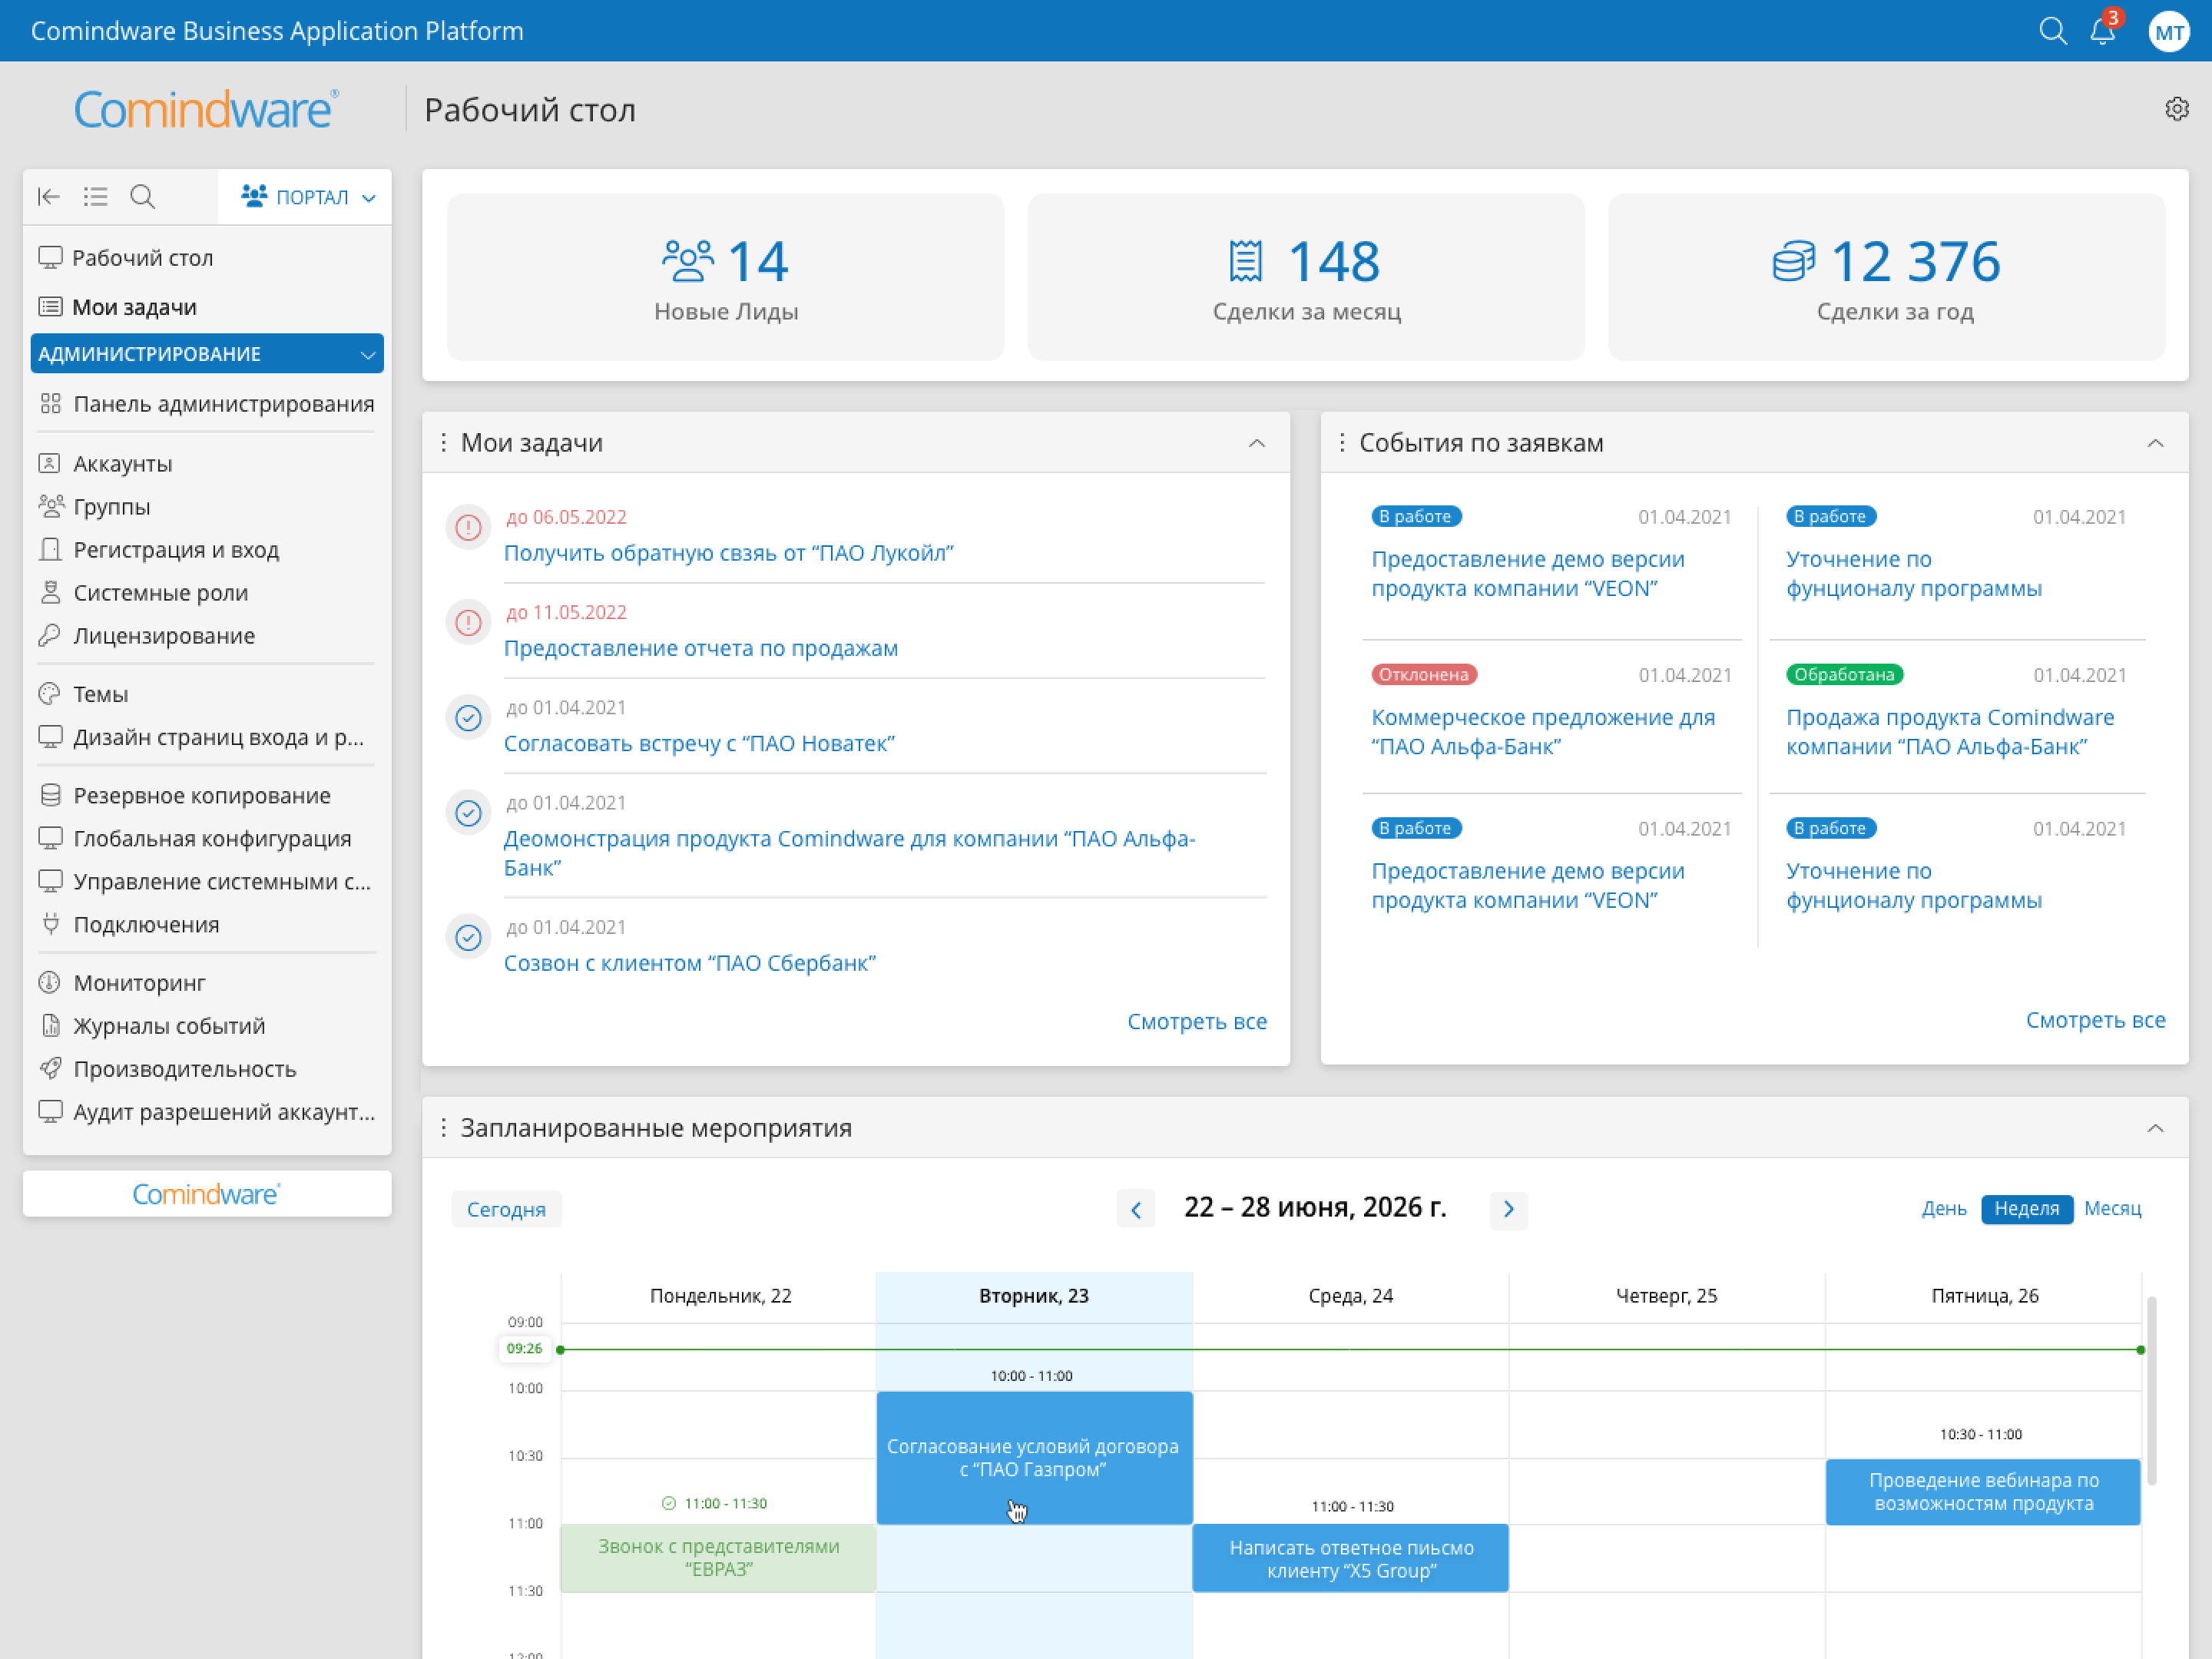Open the Сделки за год card
Viewport: 2212px width, 1659px height.
tap(1886, 277)
